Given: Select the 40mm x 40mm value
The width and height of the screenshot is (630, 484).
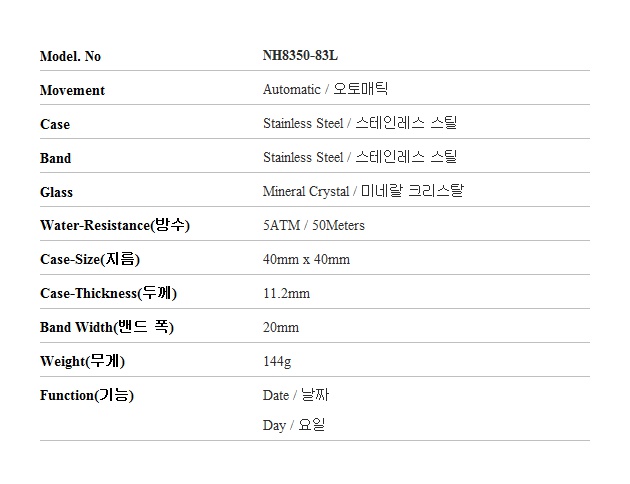Looking at the screenshot, I should (x=306, y=259).
